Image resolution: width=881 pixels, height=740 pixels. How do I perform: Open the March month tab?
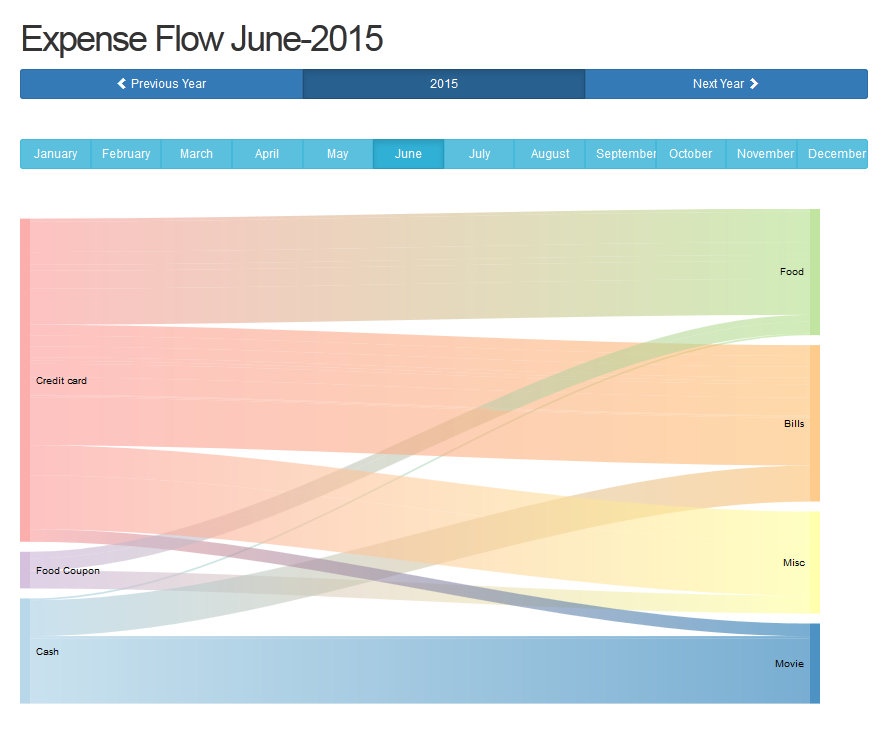point(197,154)
